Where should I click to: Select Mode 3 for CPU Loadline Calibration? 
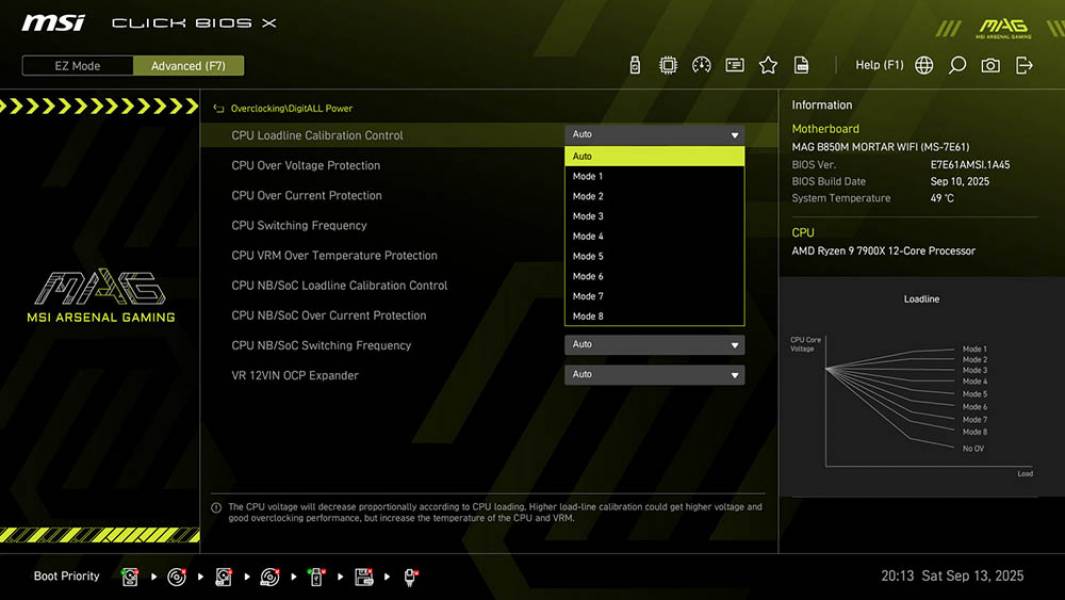655,215
